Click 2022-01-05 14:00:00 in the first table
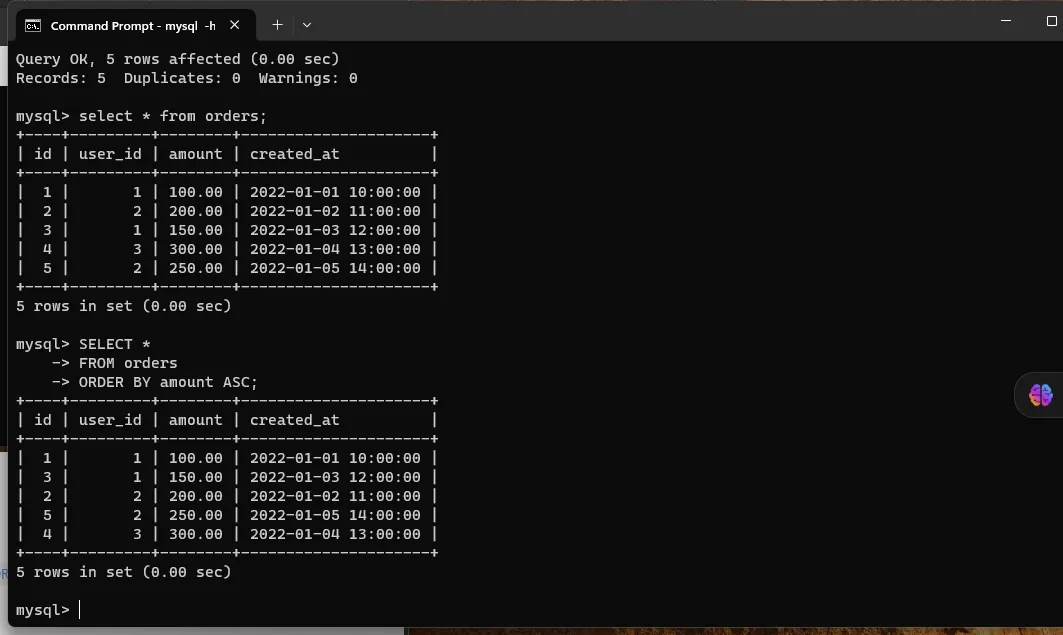This screenshot has height=635, width=1063. pos(335,268)
